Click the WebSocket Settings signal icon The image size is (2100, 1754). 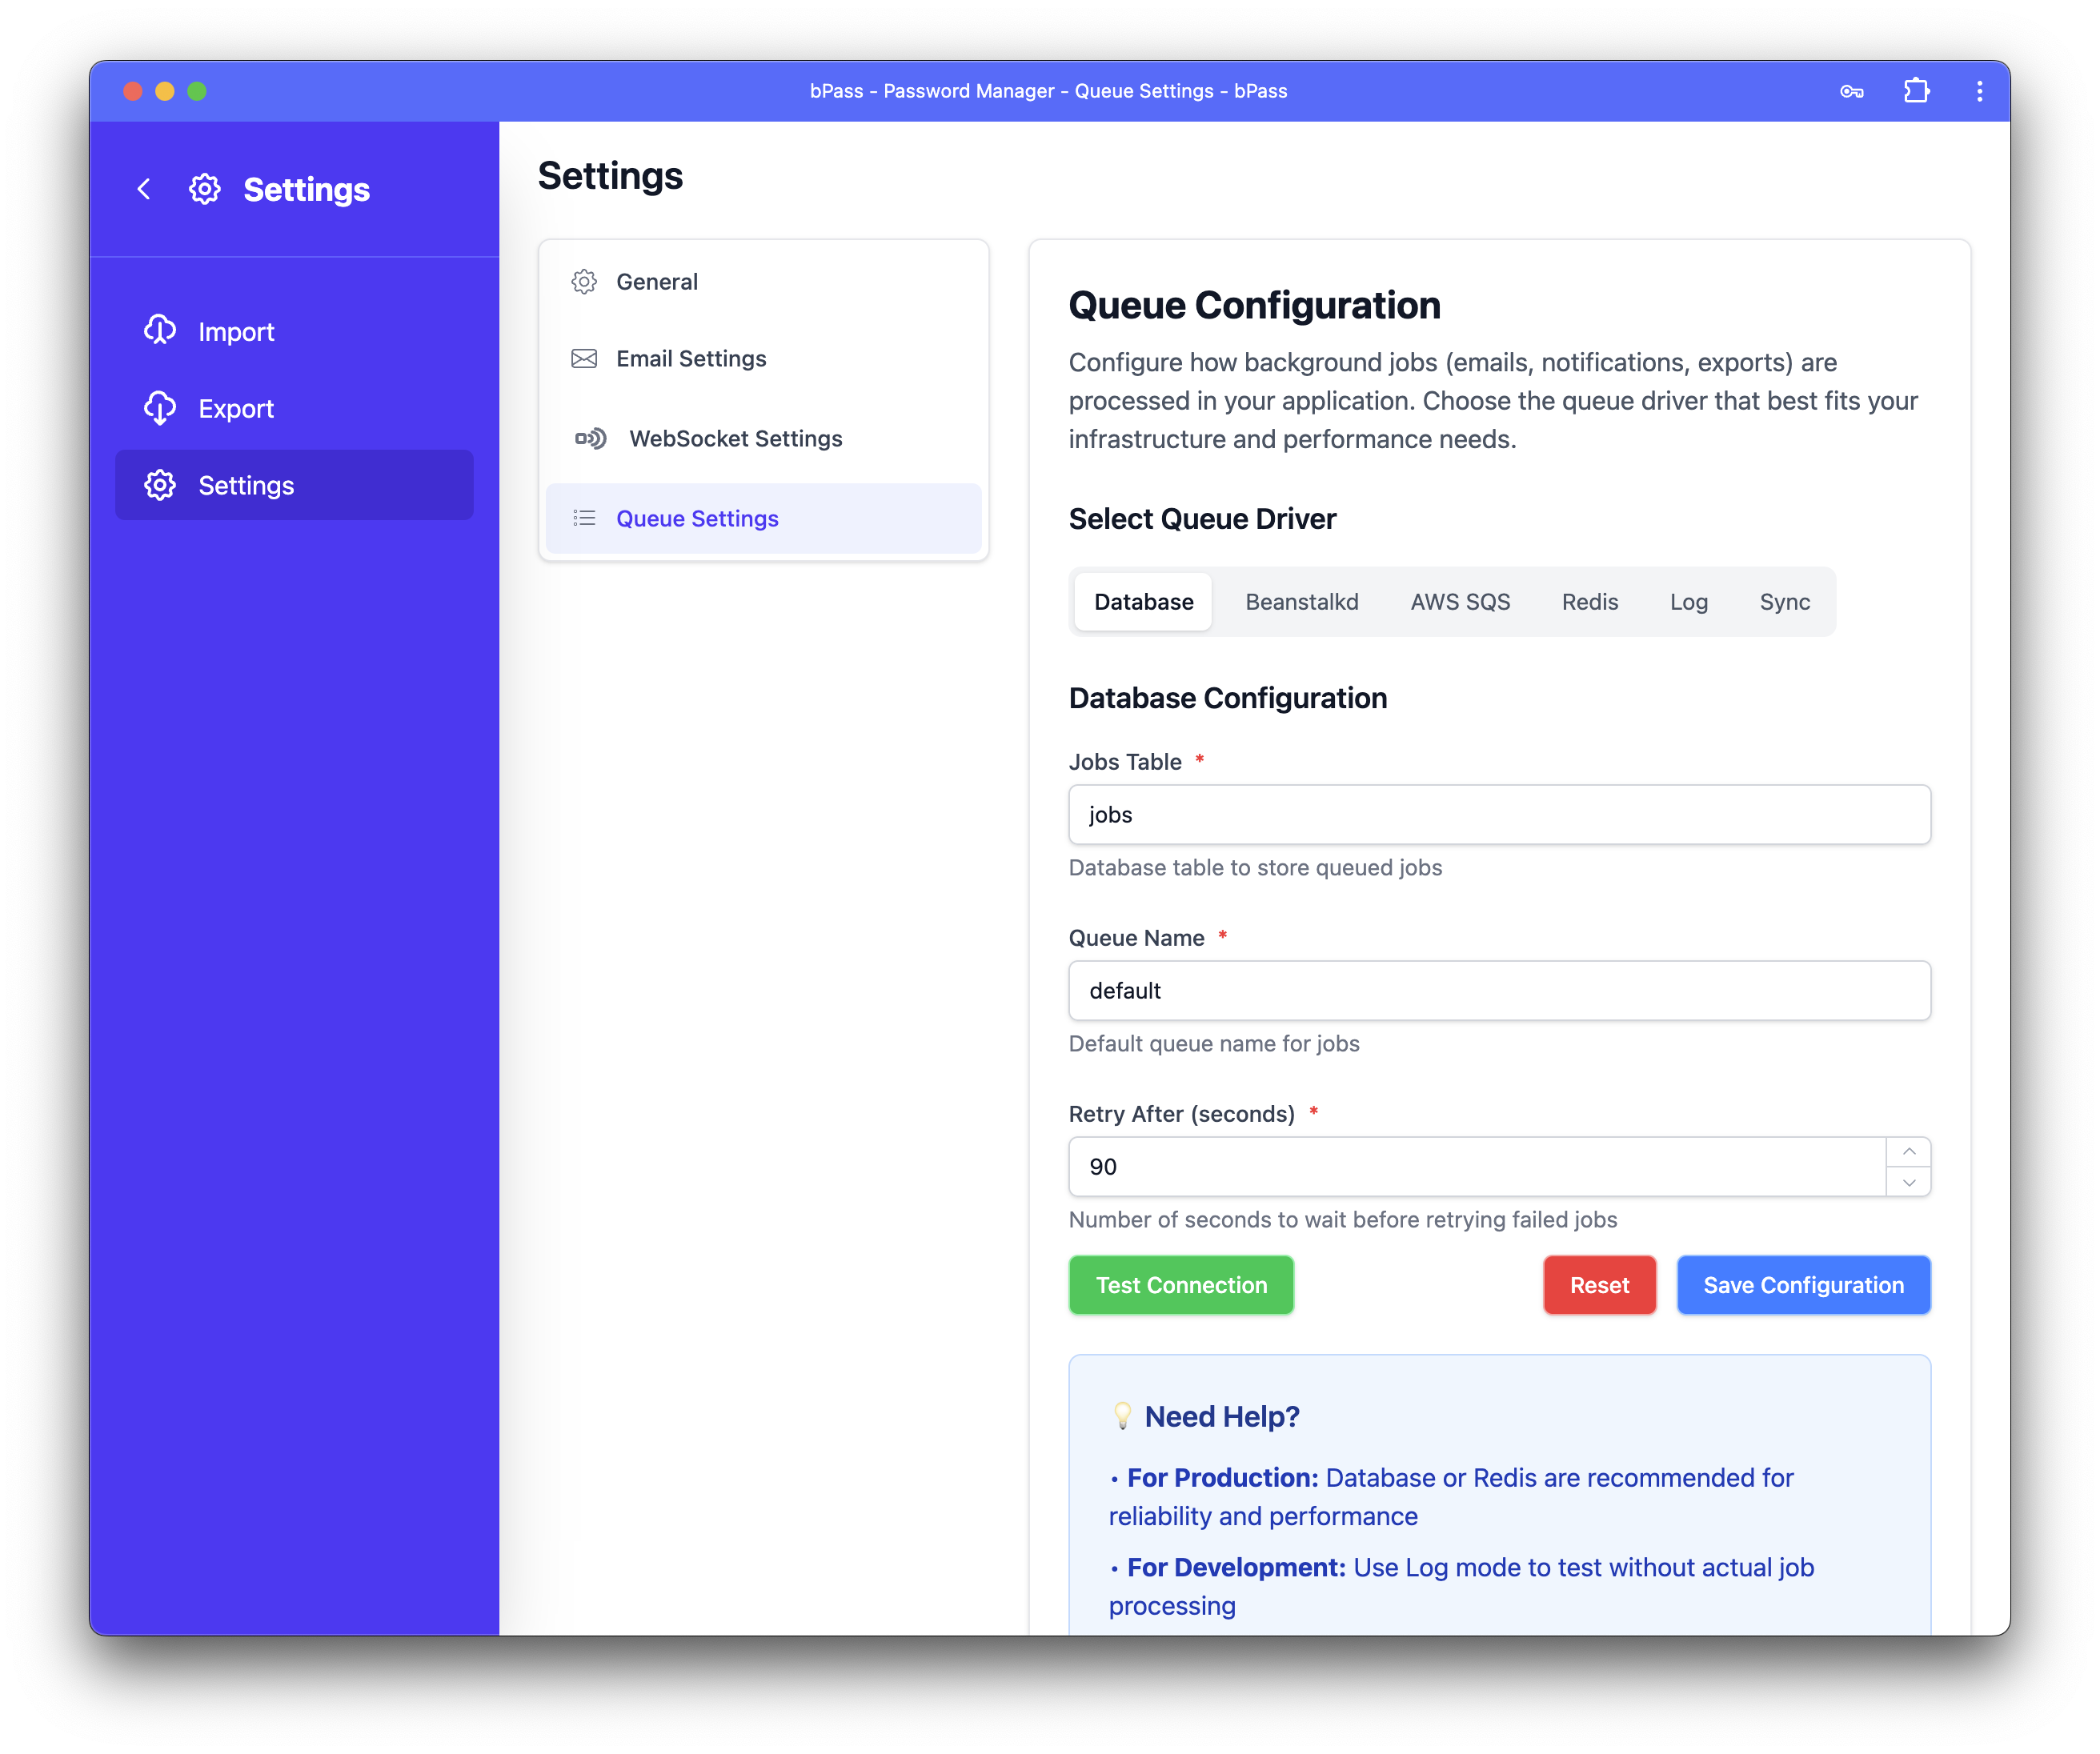pyautogui.click(x=590, y=438)
